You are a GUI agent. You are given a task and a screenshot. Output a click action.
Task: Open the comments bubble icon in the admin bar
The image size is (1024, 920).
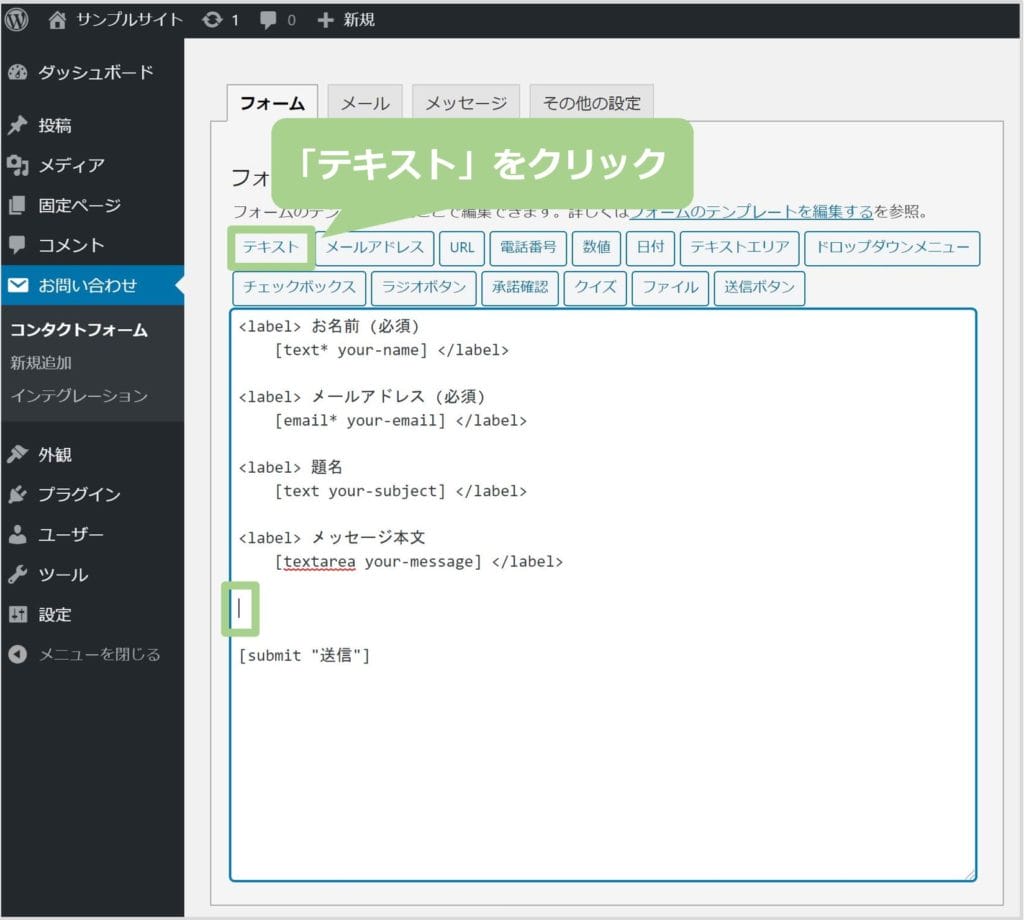268,20
